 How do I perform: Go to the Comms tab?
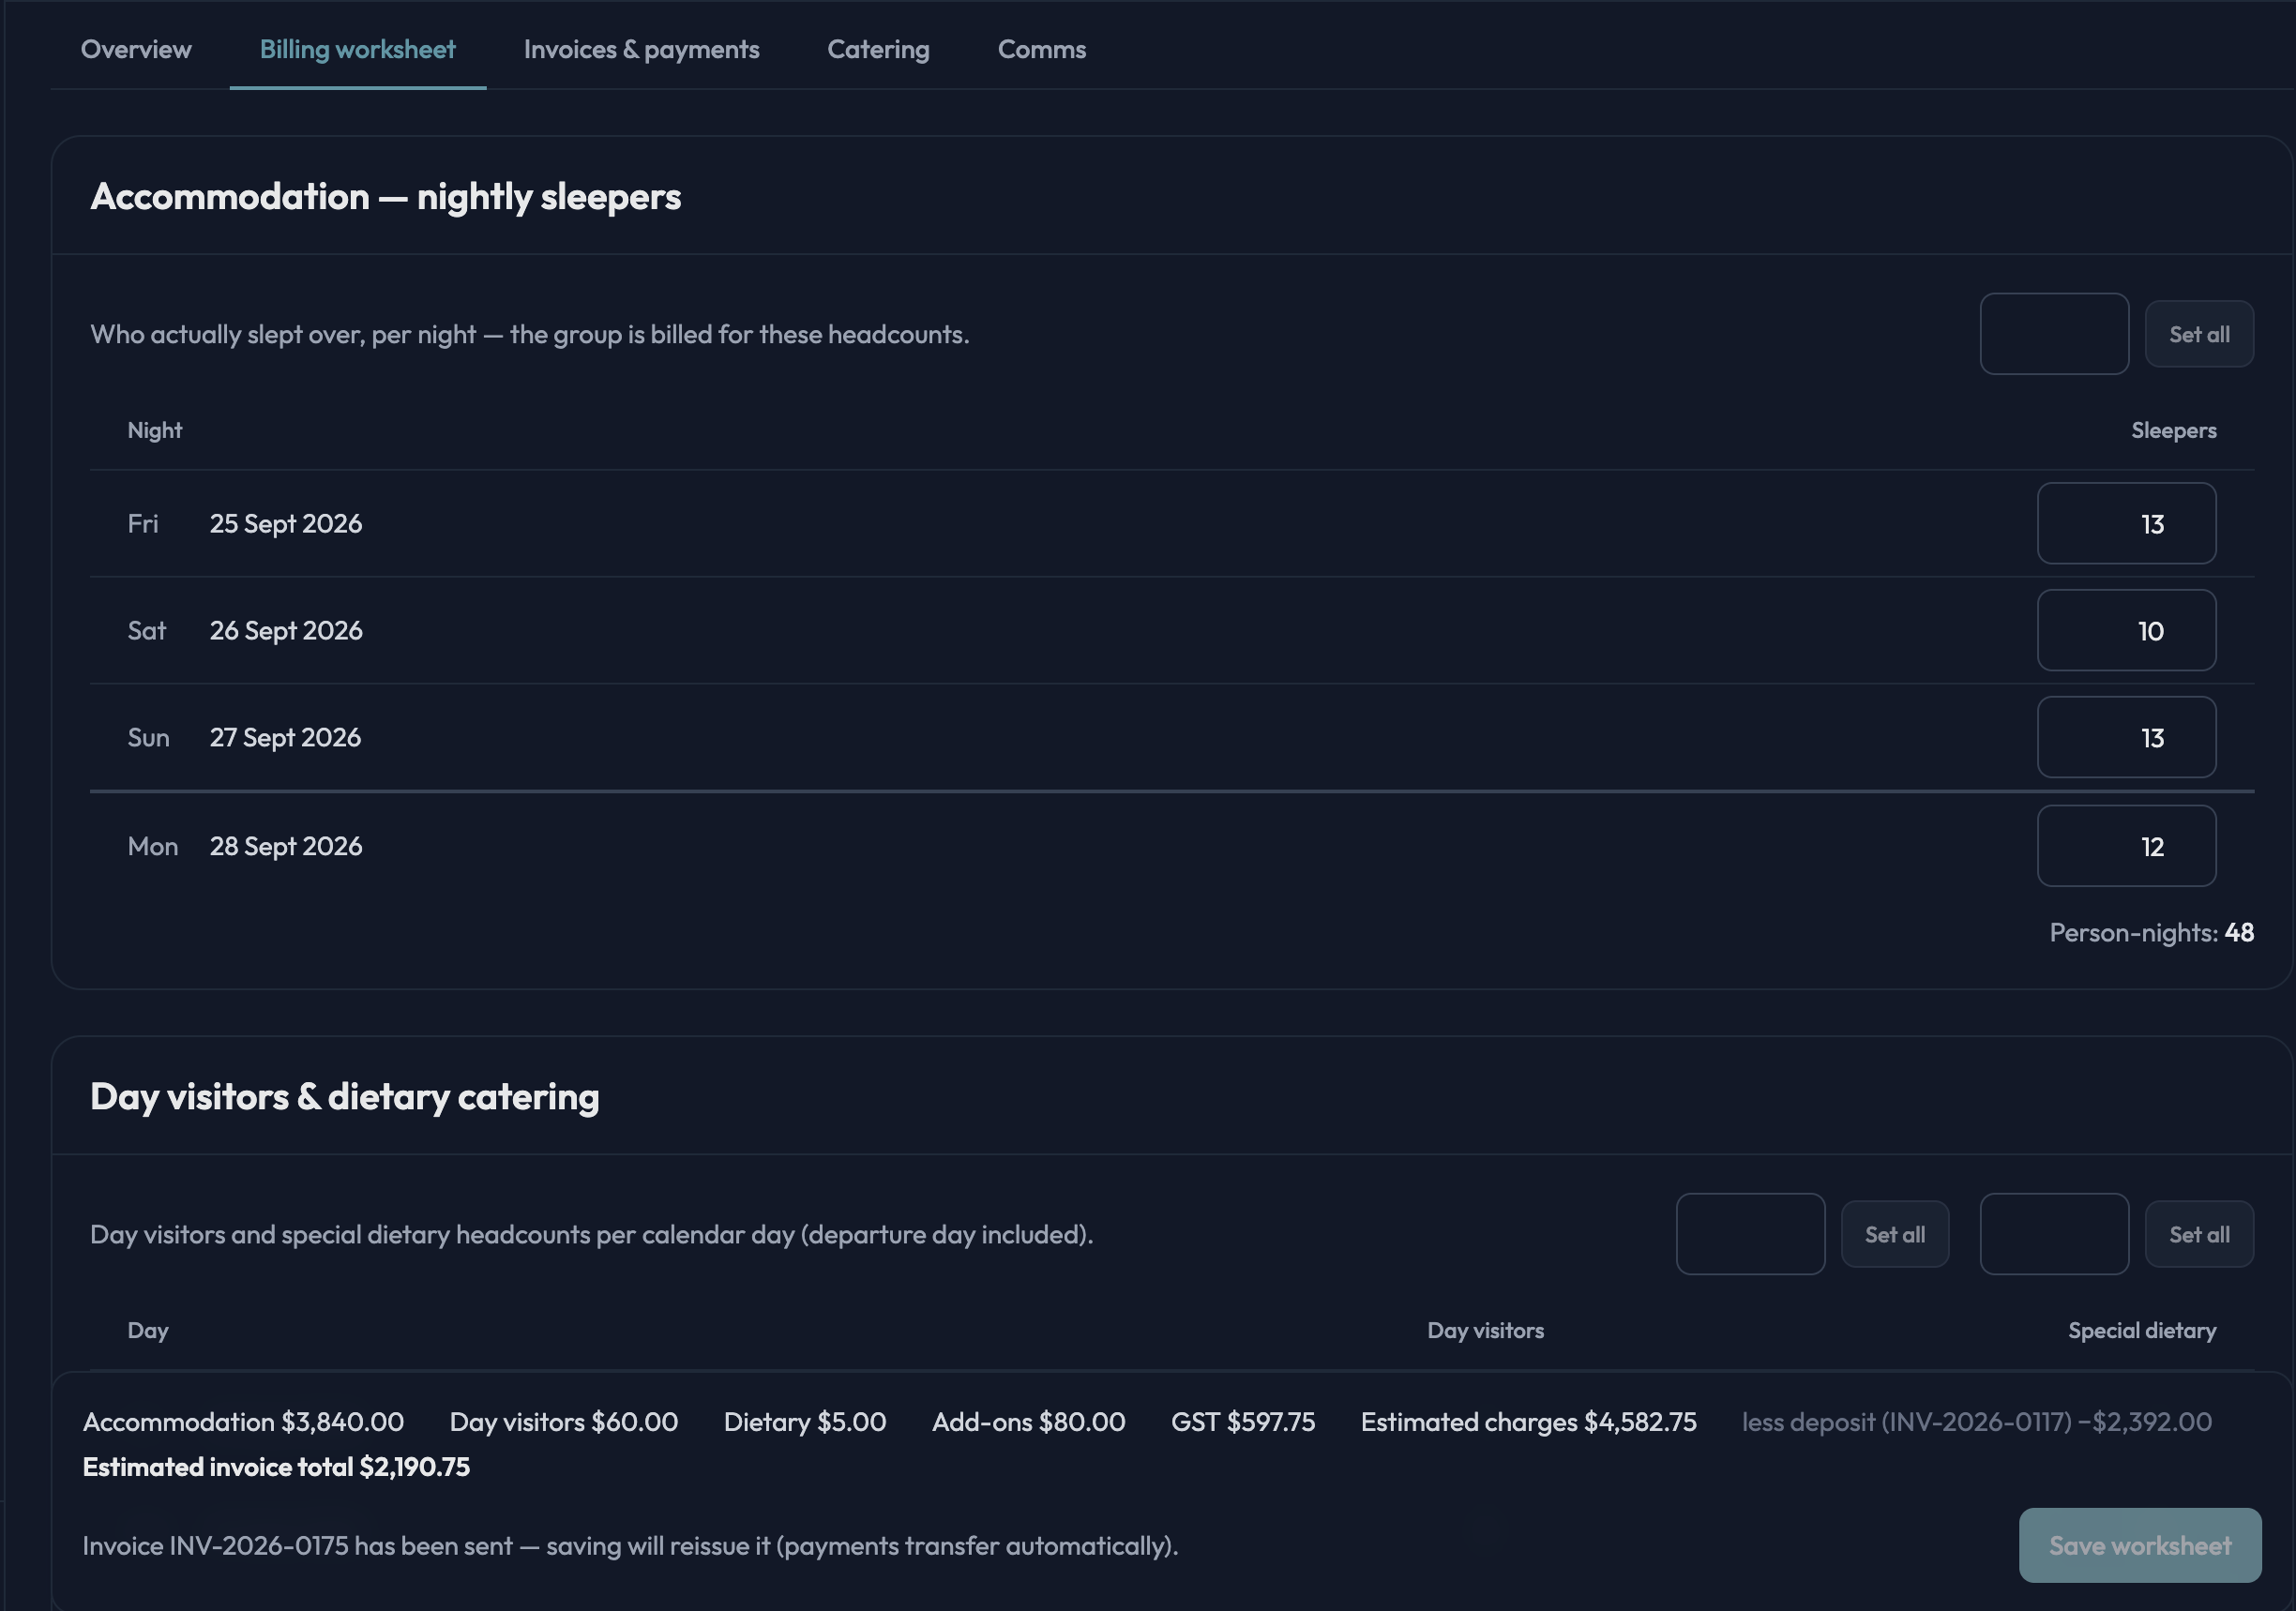[x=1041, y=49]
